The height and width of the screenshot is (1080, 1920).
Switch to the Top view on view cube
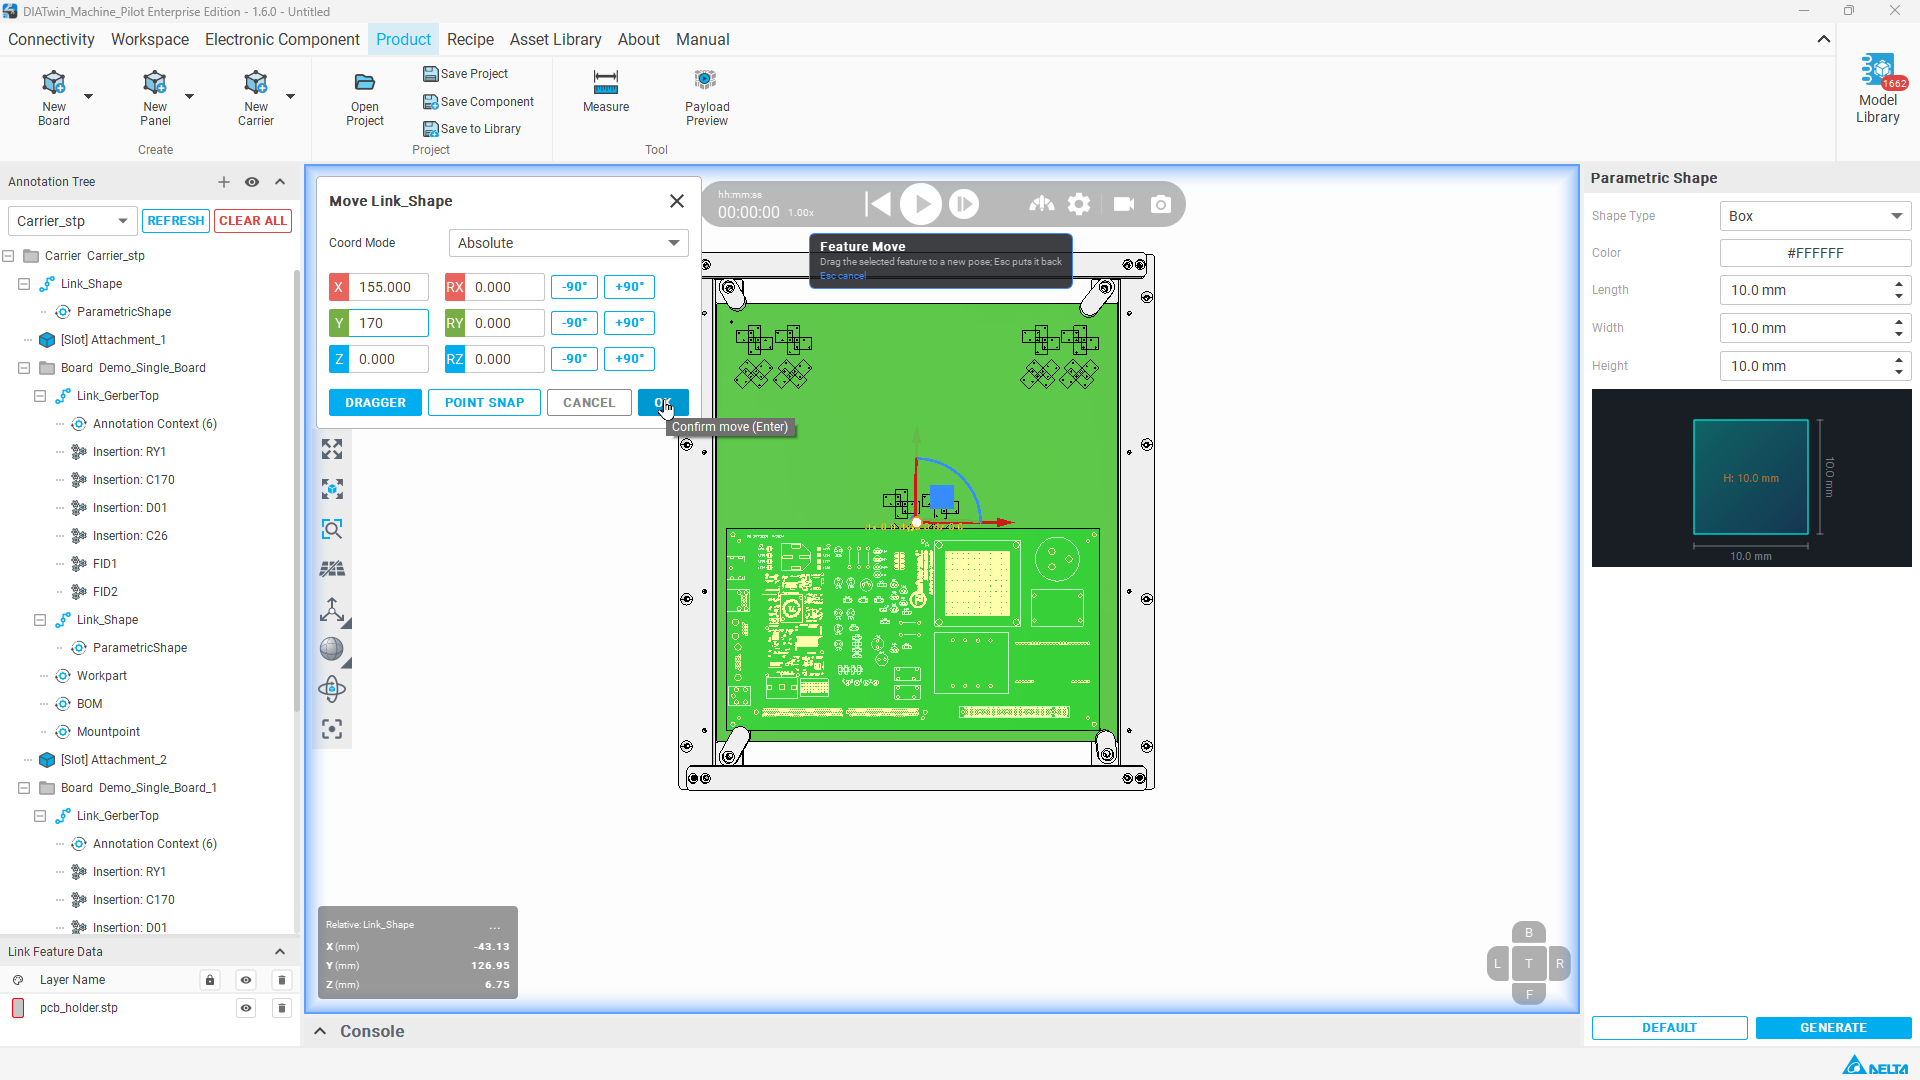(x=1528, y=964)
